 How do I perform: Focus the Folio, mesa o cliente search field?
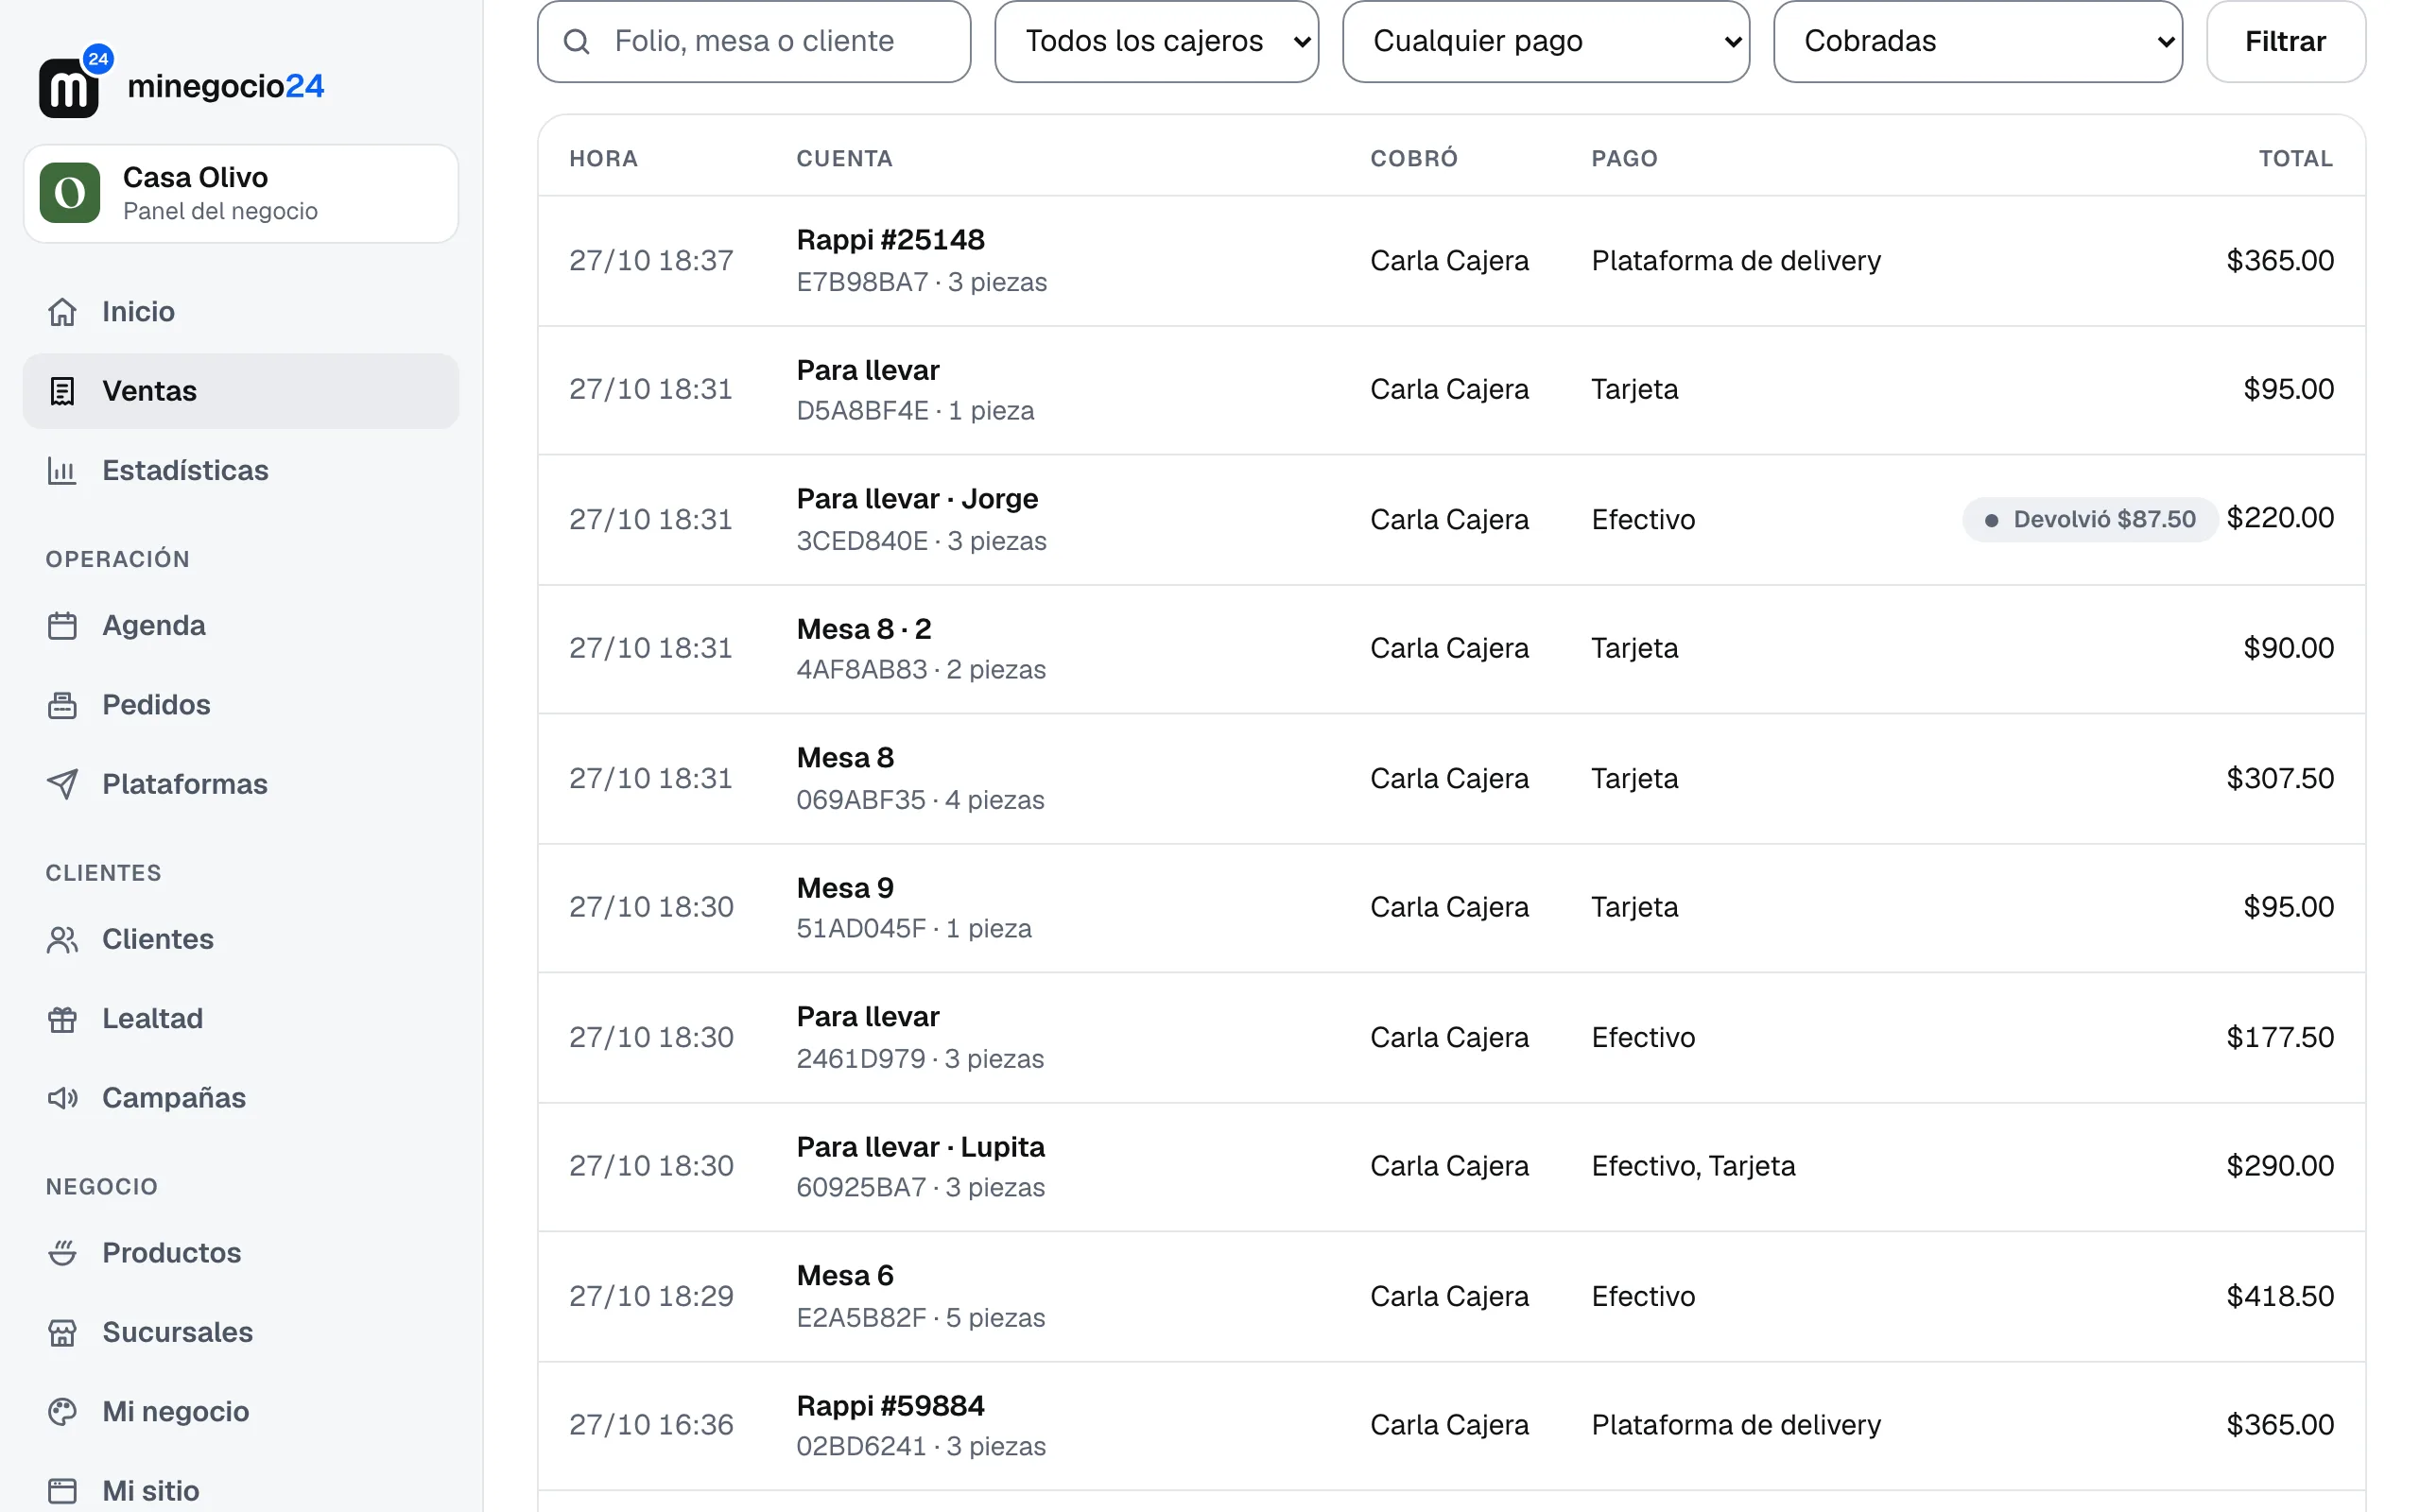[754, 41]
